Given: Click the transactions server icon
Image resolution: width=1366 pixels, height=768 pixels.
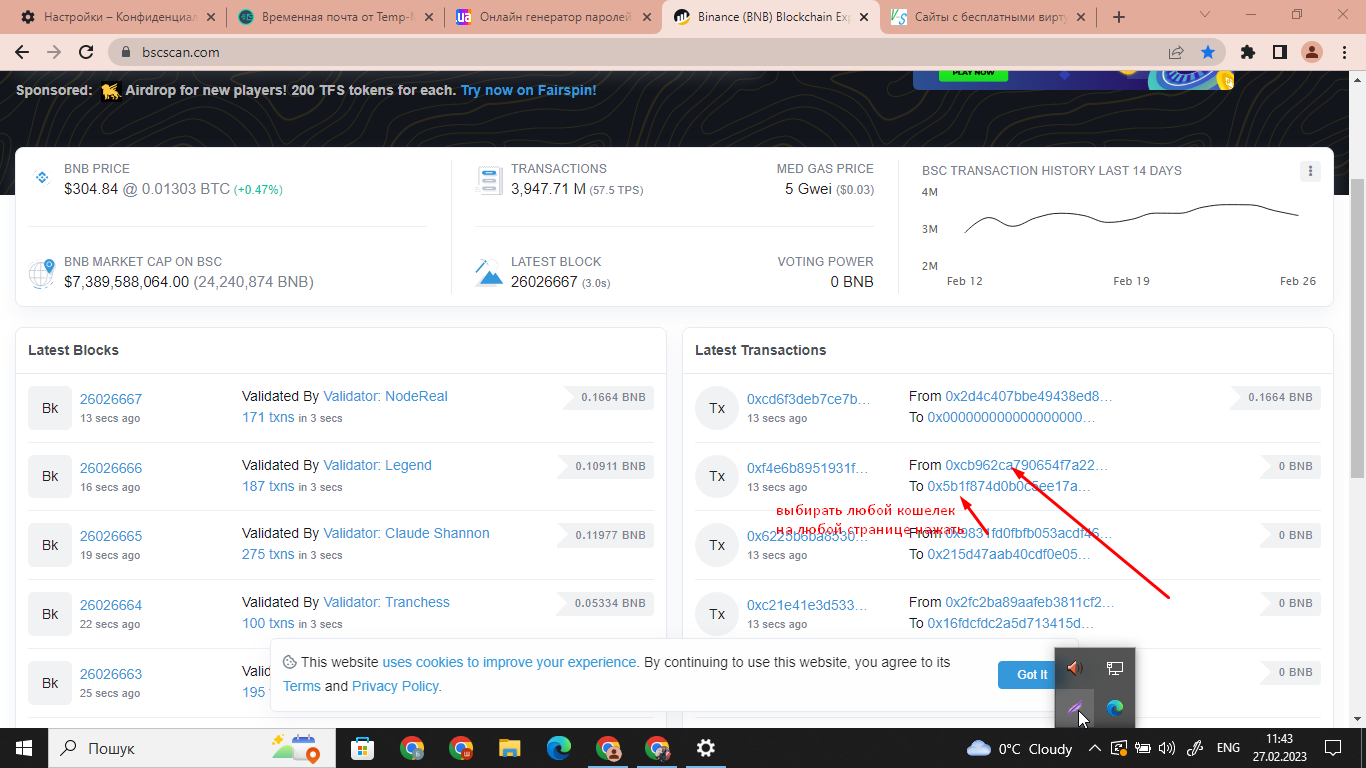Looking at the screenshot, I should click(x=489, y=180).
